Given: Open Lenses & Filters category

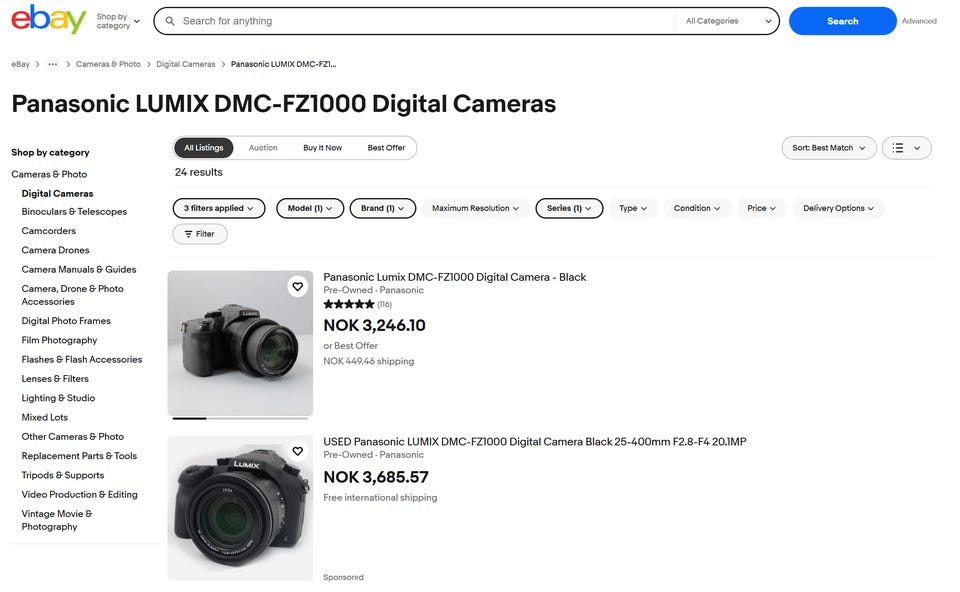Looking at the screenshot, I should pos(55,379).
